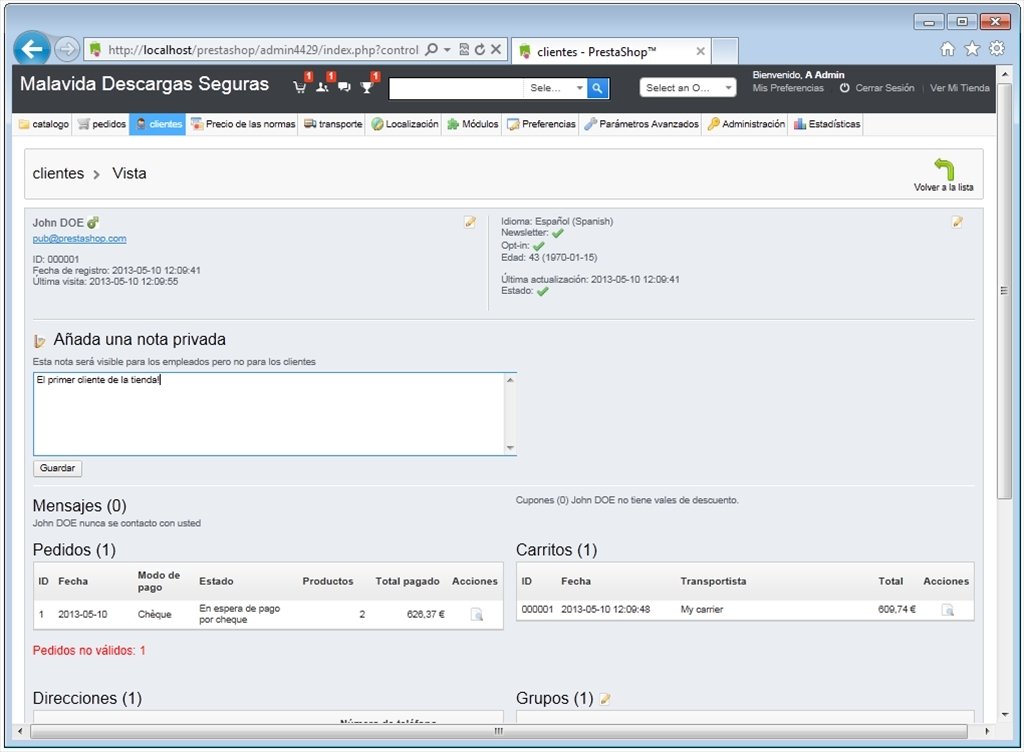
Task: Edit John DOE customer details pencil icon
Action: click(470, 222)
